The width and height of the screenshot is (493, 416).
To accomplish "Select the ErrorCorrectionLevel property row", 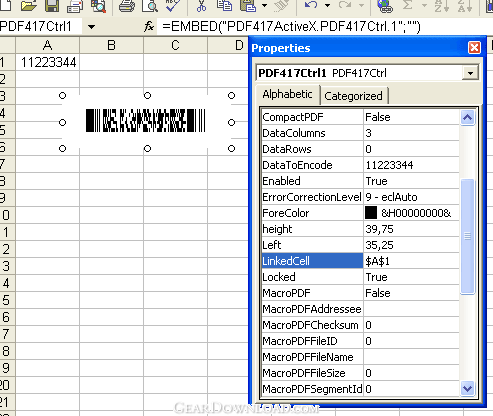I will 360,197.
